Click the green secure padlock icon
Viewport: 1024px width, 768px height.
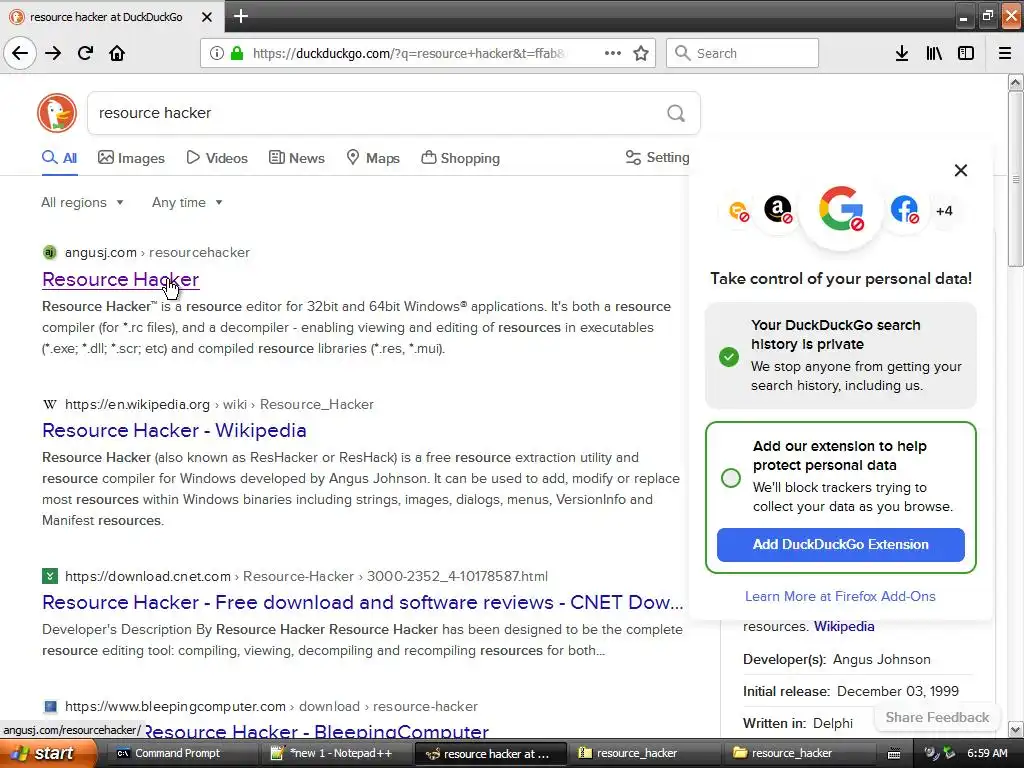(x=237, y=53)
